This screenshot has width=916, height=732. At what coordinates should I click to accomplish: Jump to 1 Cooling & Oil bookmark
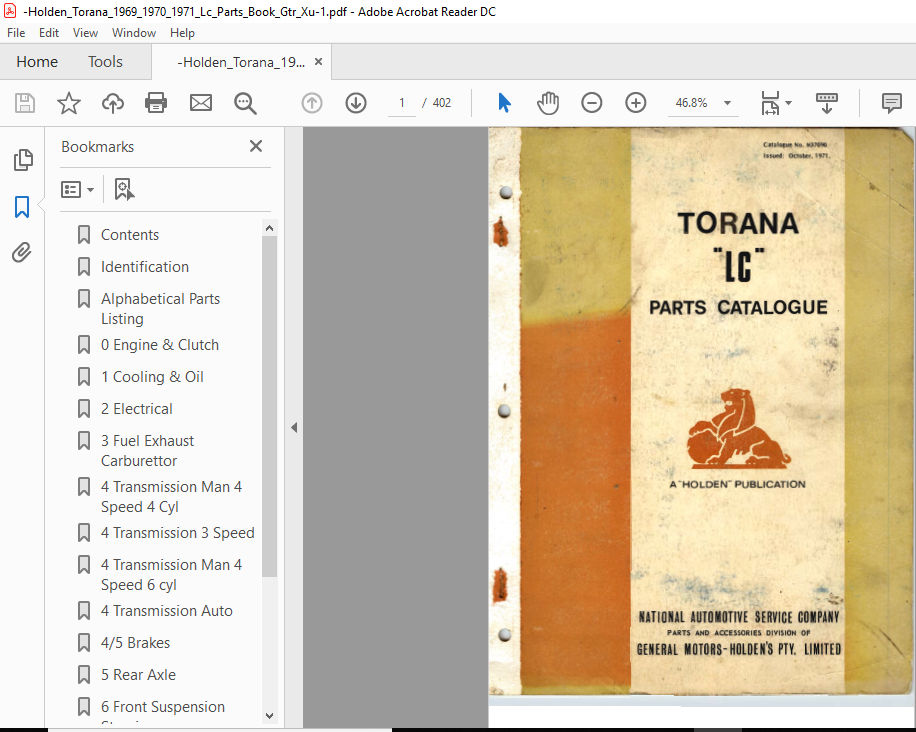(x=152, y=377)
